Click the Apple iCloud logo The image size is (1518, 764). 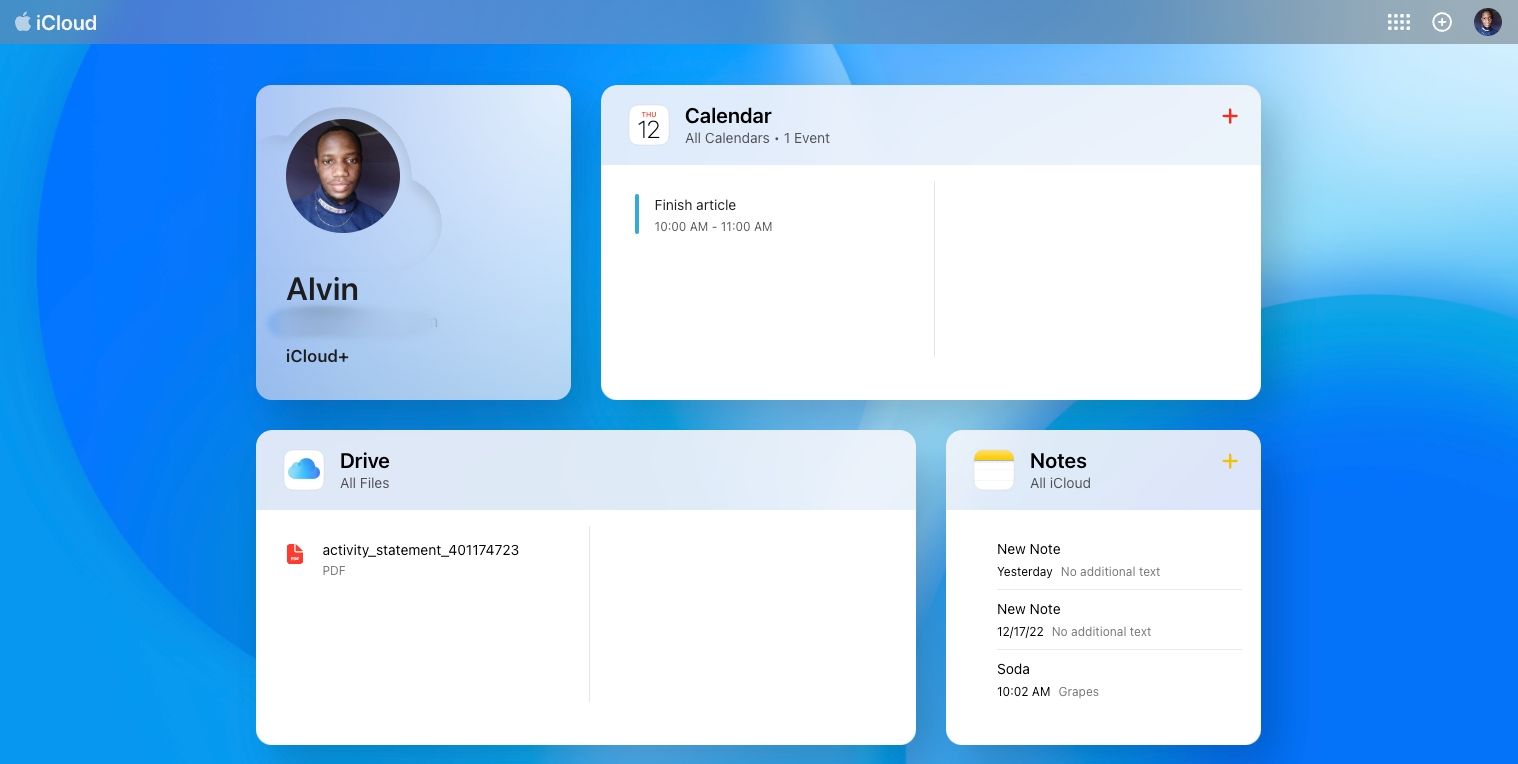pyautogui.click(x=55, y=22)
